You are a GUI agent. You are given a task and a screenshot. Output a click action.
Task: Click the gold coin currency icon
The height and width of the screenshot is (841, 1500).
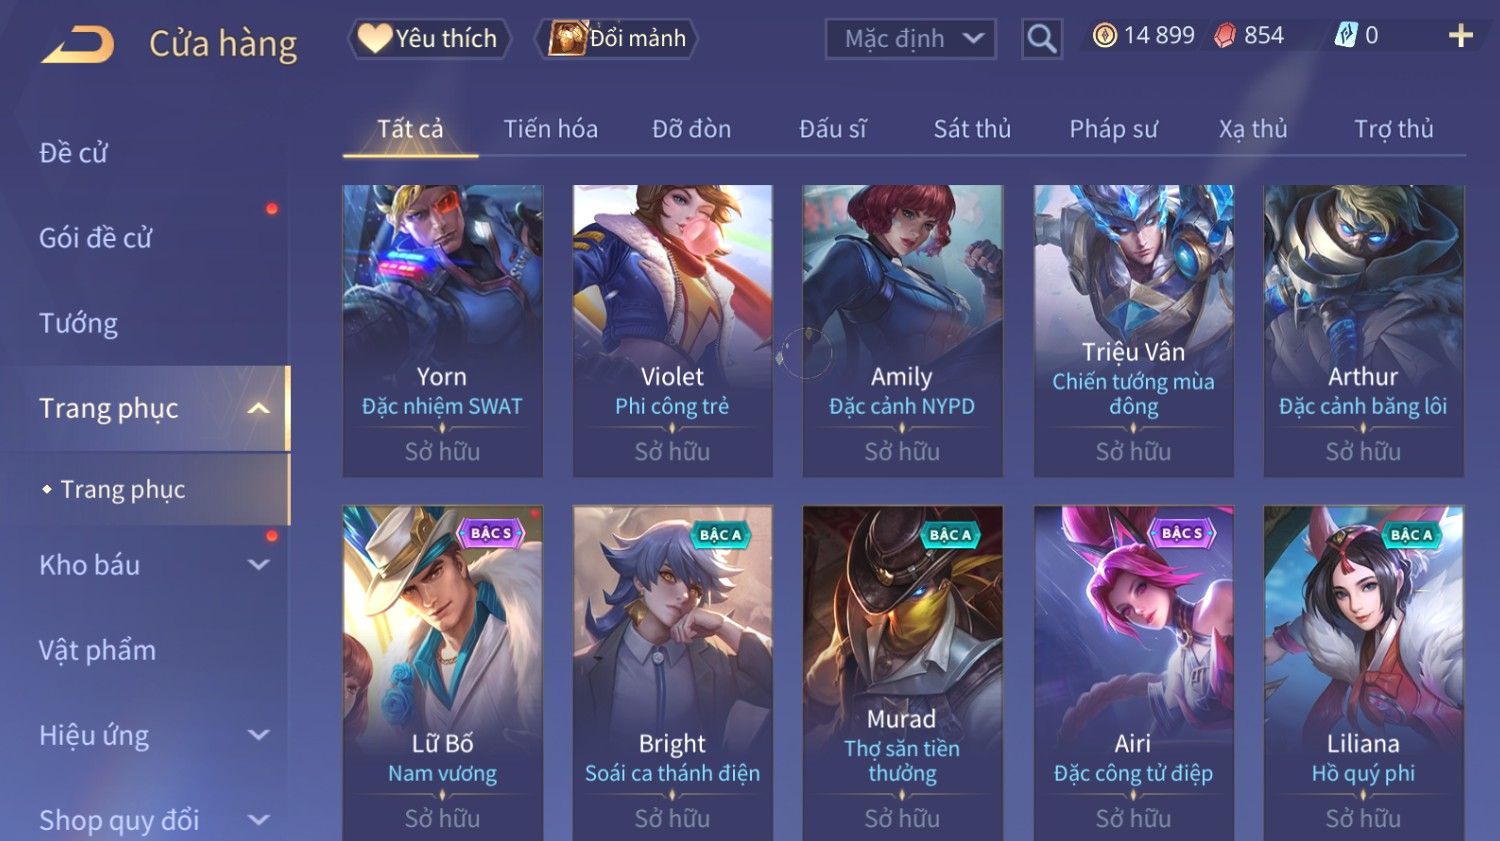(x=1104, y=36)
